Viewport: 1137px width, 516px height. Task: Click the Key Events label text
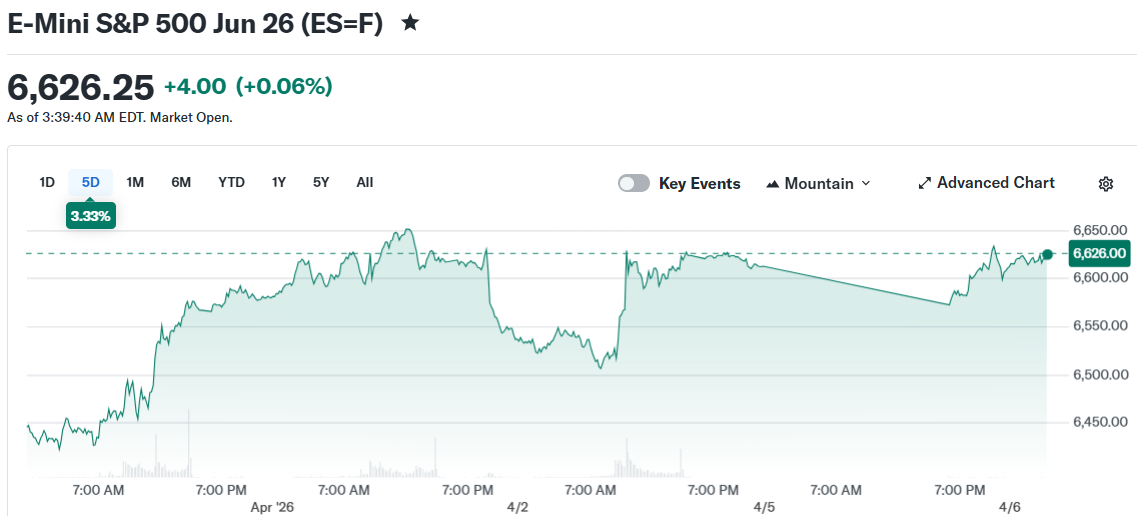pyautogui.click(x=699, y=183)
